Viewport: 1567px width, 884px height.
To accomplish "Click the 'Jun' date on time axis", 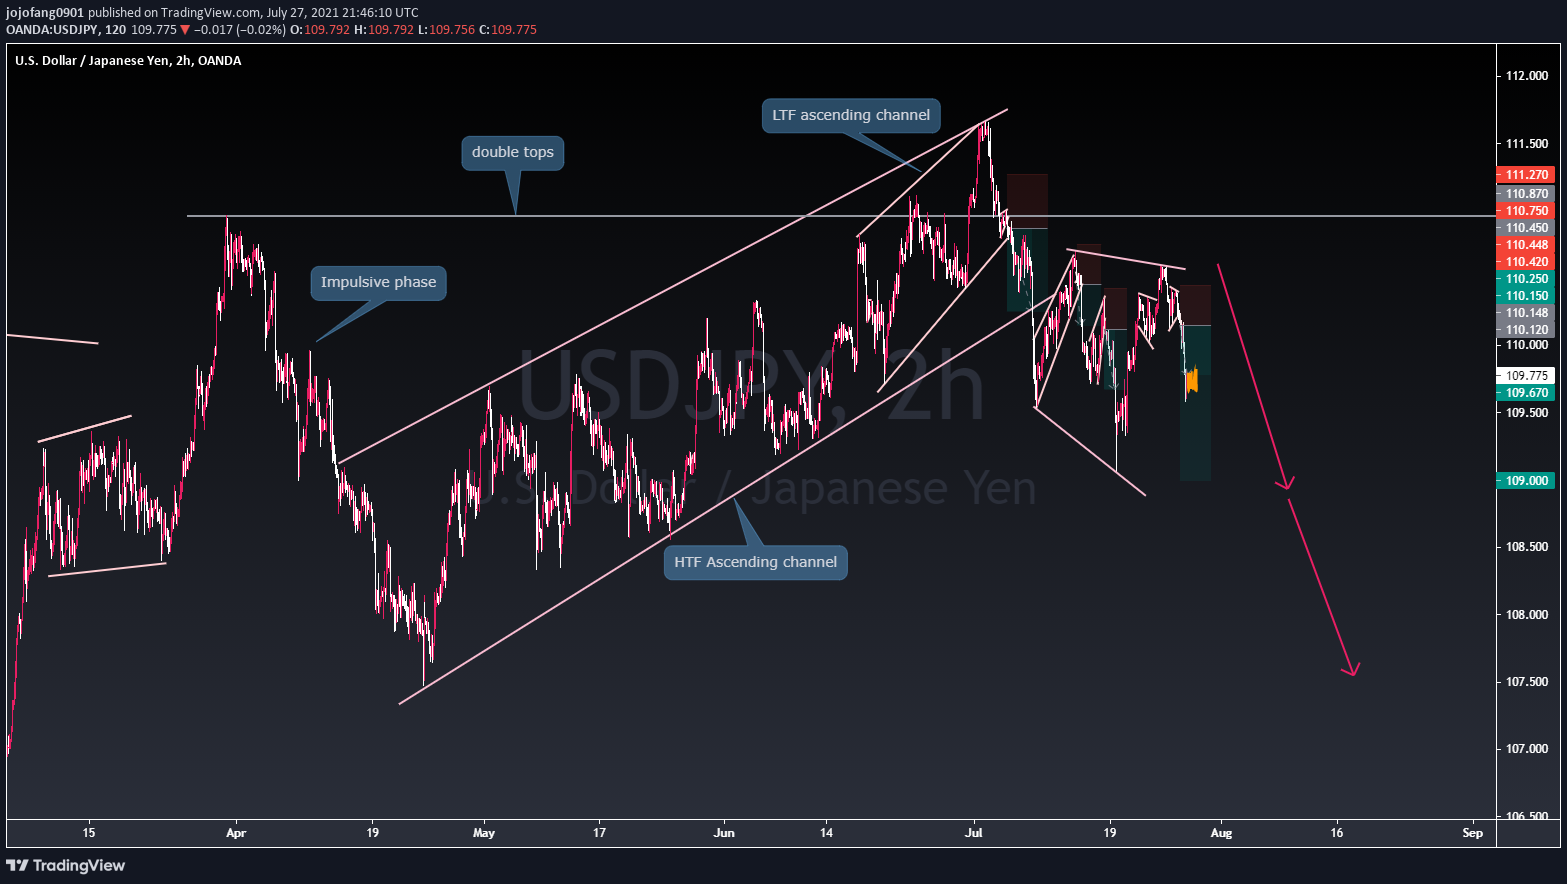I will pyautogui.click(x=725, y=832).
